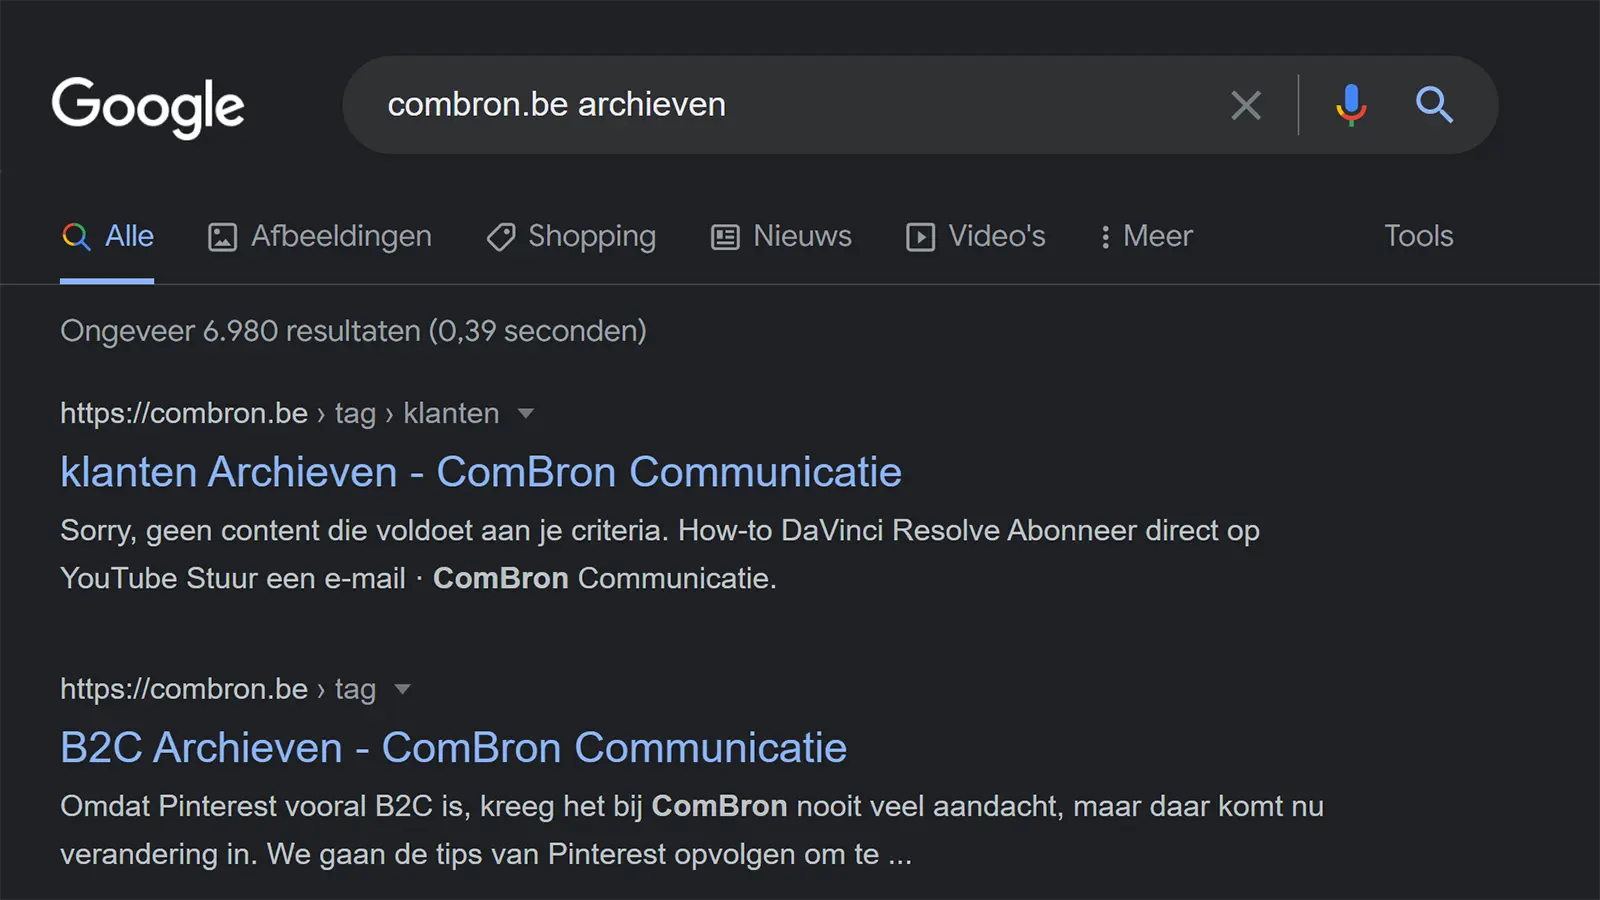Click the shopping tag icon
Viewport: 1600px width, 900px height.
coord(500,237)
